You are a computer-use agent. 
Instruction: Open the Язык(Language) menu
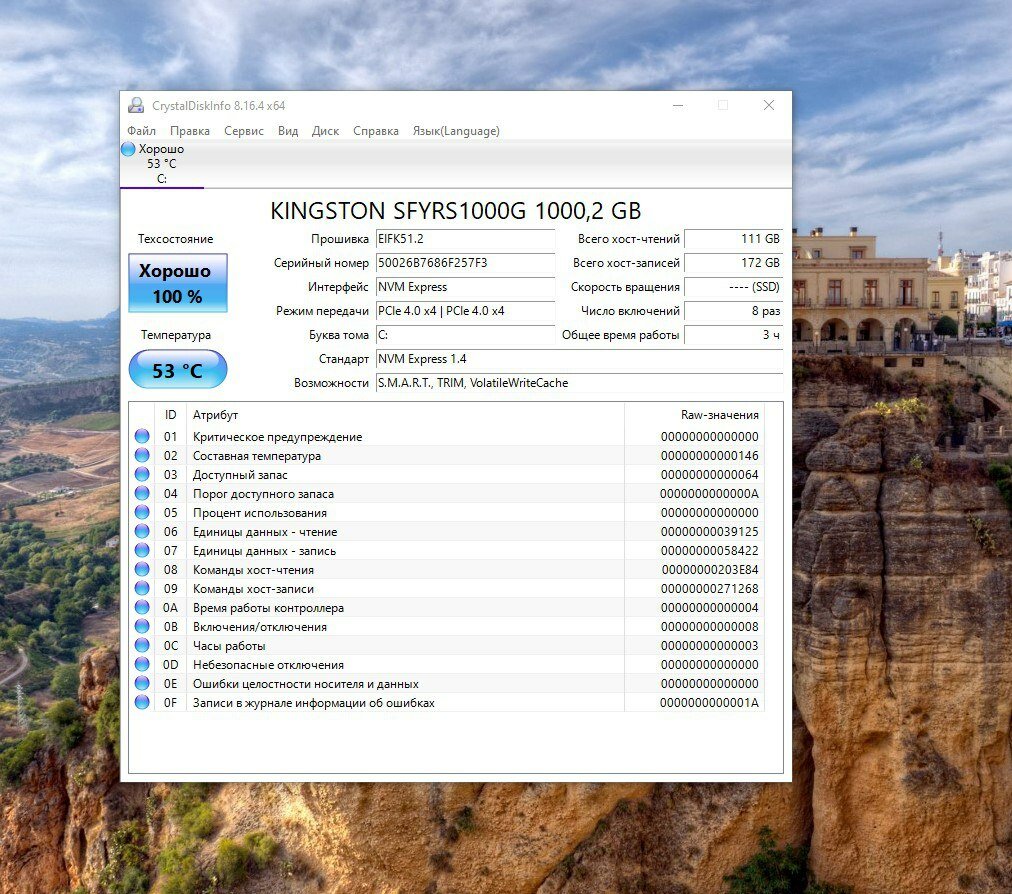coord(456,131)
